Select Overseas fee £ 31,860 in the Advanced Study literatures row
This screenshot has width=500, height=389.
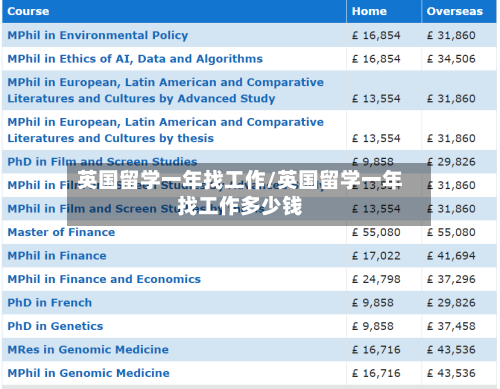tap(451, 99)
